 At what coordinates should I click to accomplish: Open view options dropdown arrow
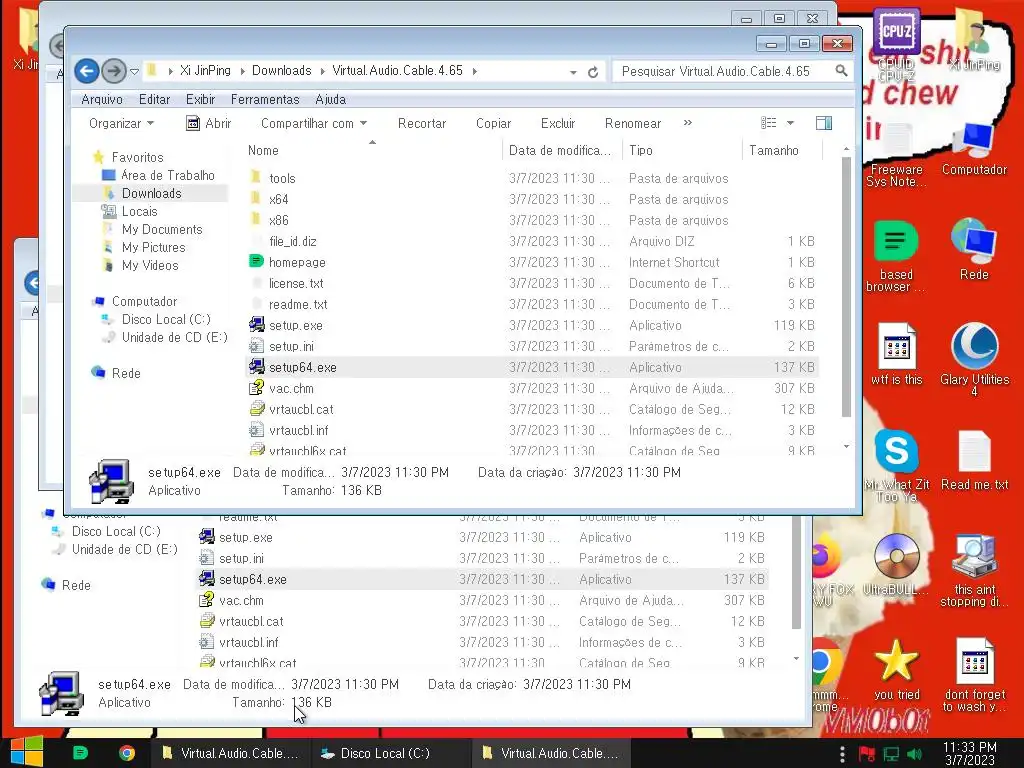(790, 123)
